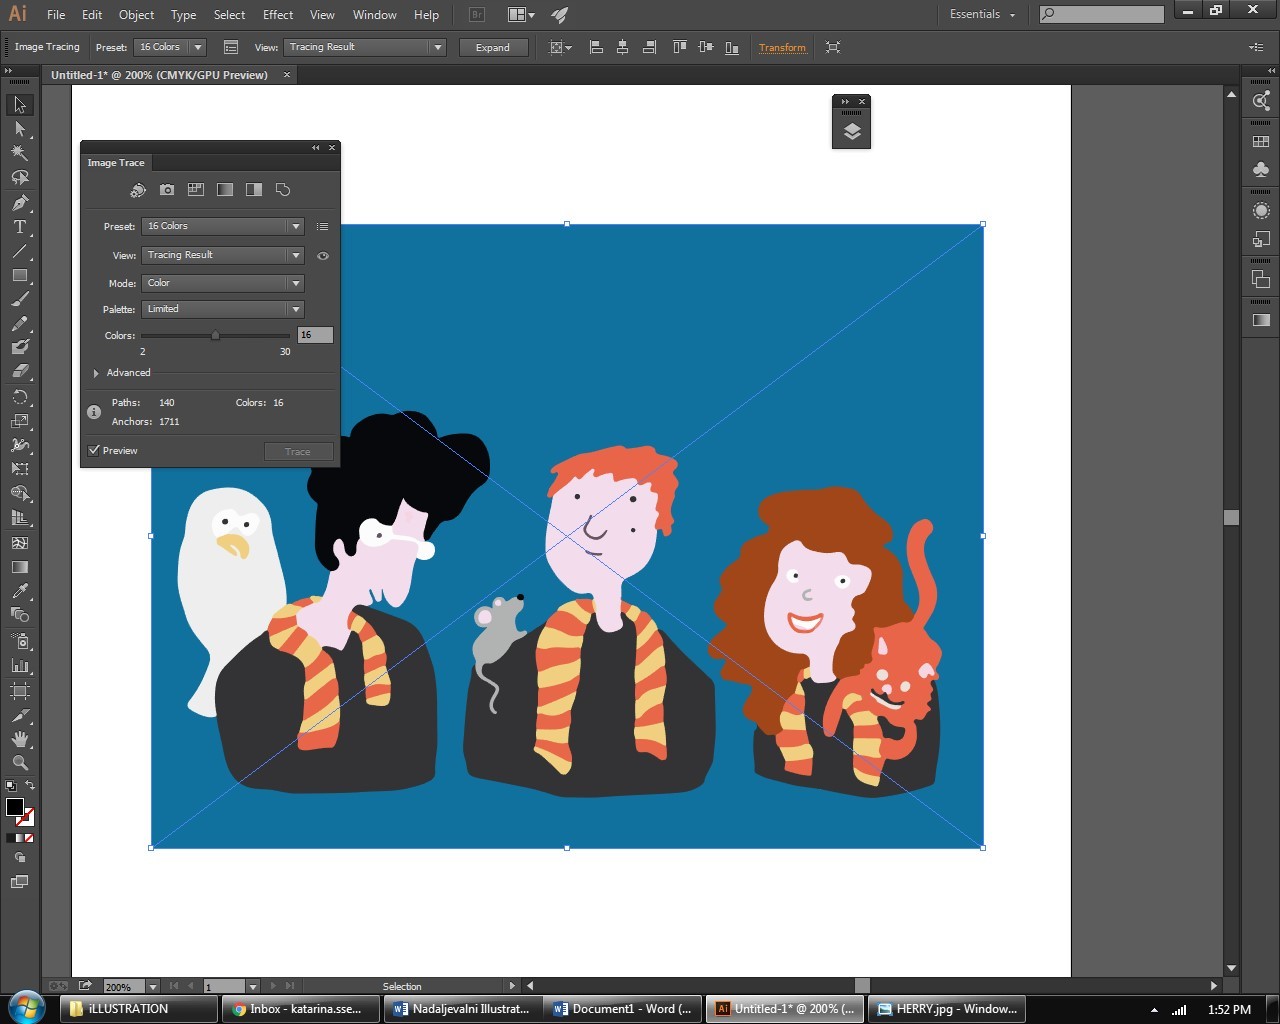Activate the Type tool

click(20, 227)
